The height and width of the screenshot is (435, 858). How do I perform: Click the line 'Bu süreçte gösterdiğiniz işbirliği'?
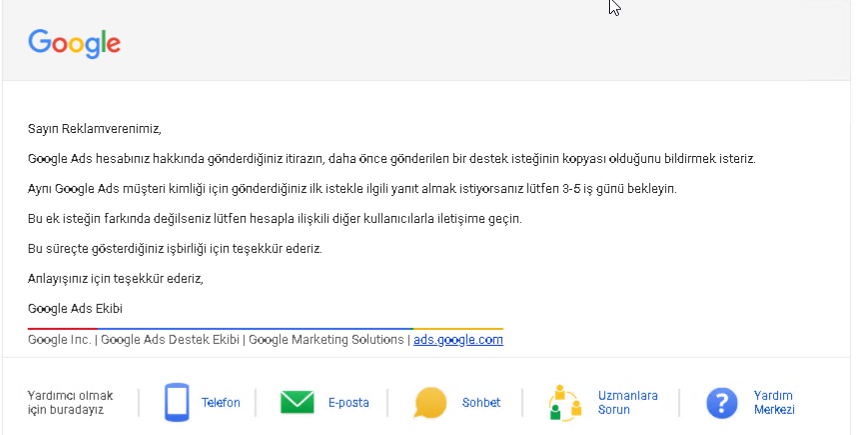pos(175,249)
